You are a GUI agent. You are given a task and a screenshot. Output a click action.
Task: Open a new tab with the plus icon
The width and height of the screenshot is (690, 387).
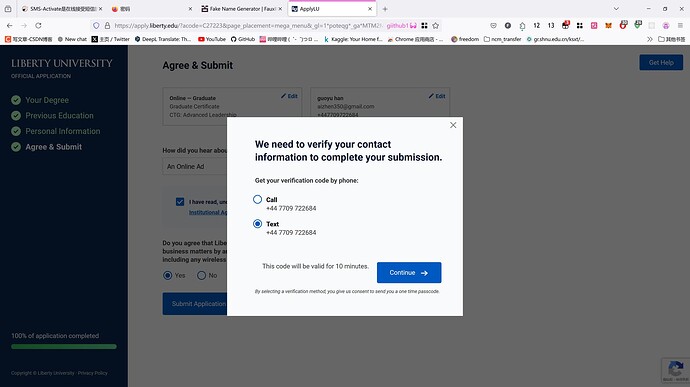coord(385,9)
